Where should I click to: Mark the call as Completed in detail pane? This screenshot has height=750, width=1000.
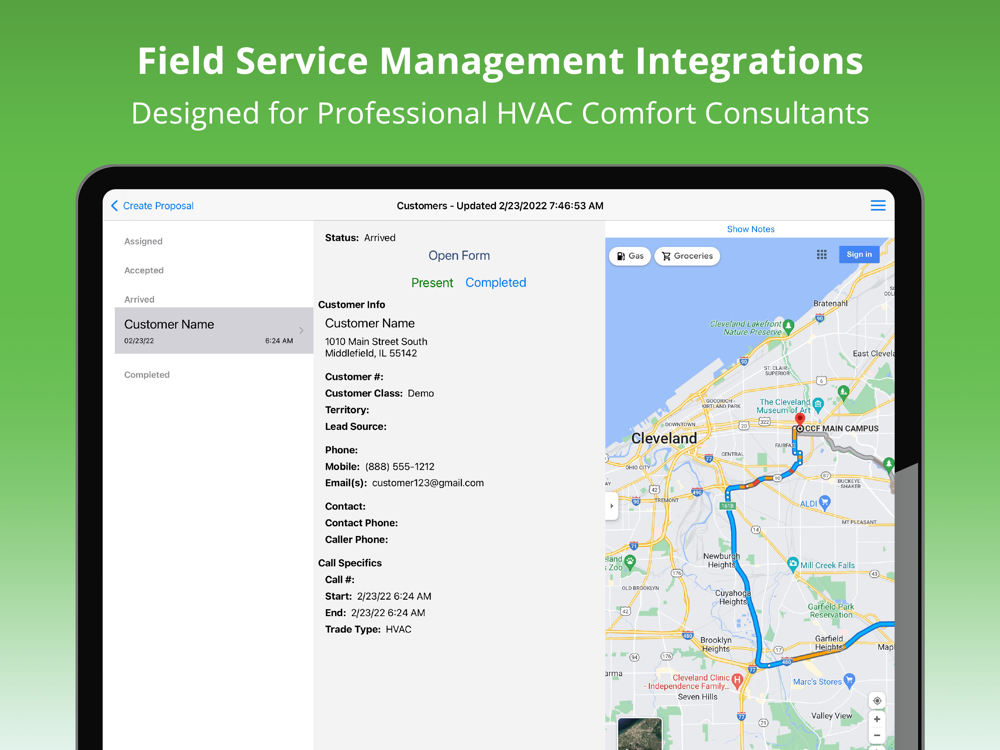(496, 283)
